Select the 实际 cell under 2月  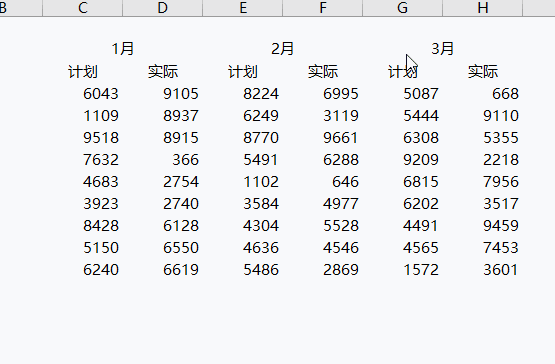pyautogui.click(x=322, y=72)
